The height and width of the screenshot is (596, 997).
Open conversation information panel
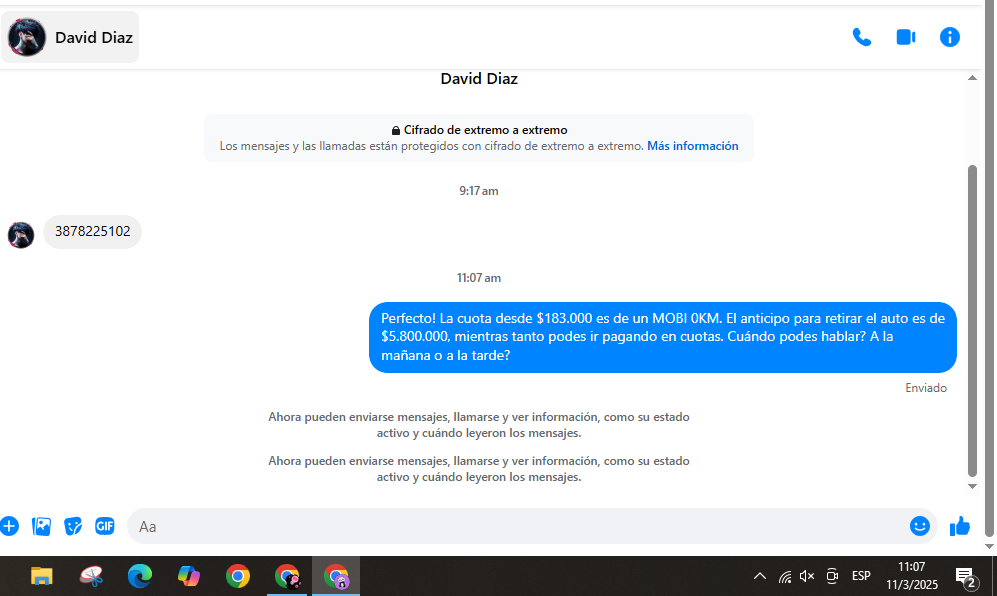click(949, 38)
